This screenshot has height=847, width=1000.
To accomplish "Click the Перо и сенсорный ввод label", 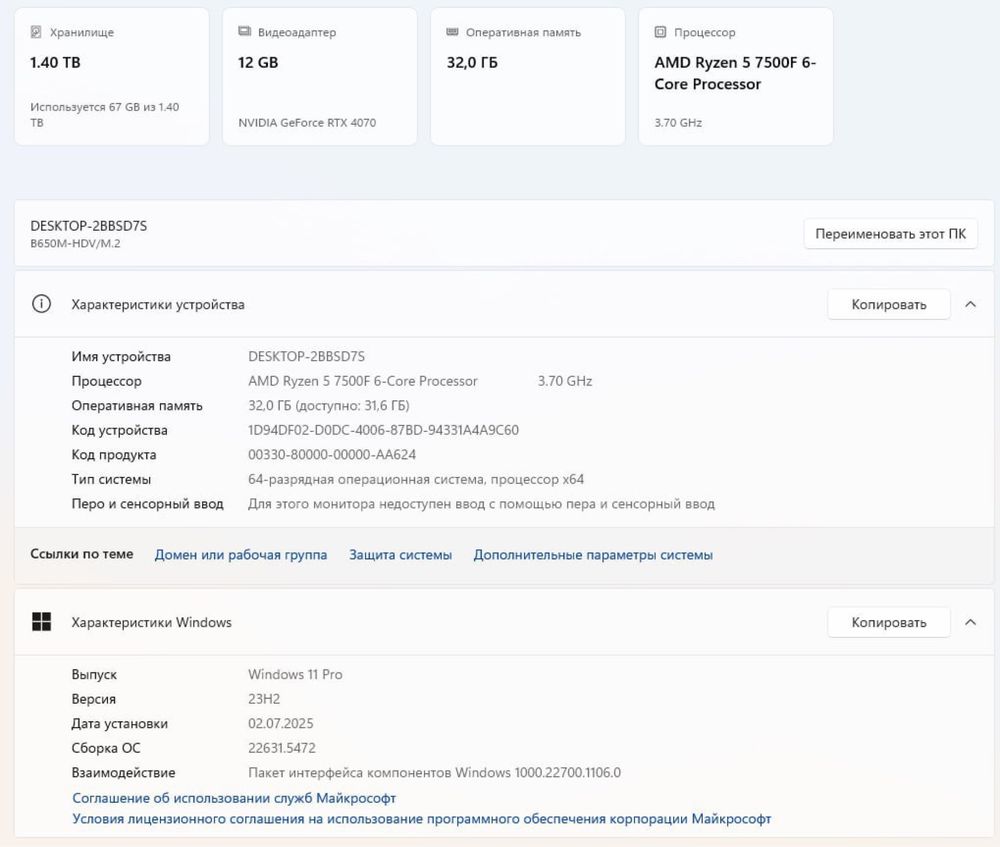I will [147, 504].
